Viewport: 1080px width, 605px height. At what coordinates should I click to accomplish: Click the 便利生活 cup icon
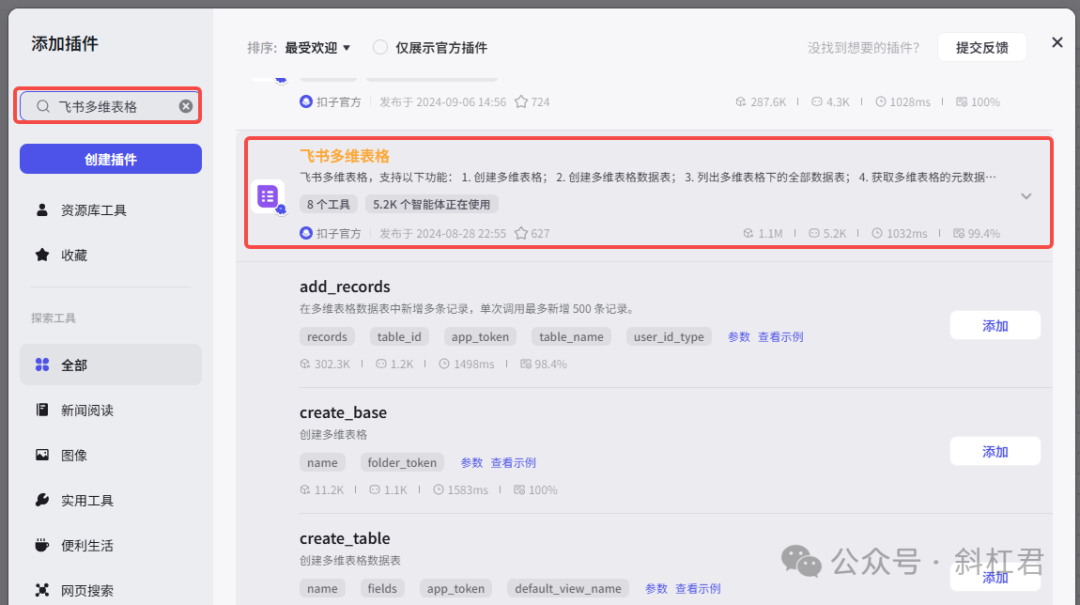42,544
